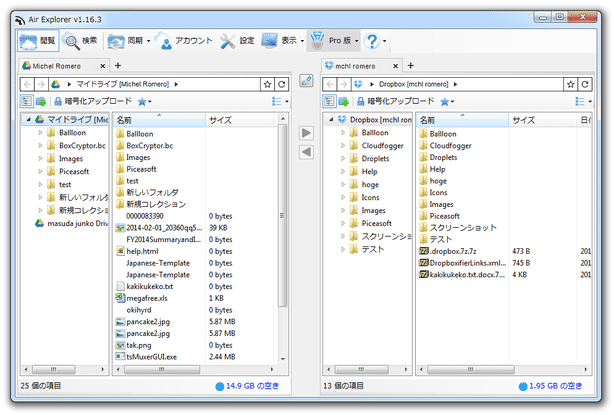614x415 pixels.
Task: Open the 表示 dropdown arrow
Action: coord(302,41)
